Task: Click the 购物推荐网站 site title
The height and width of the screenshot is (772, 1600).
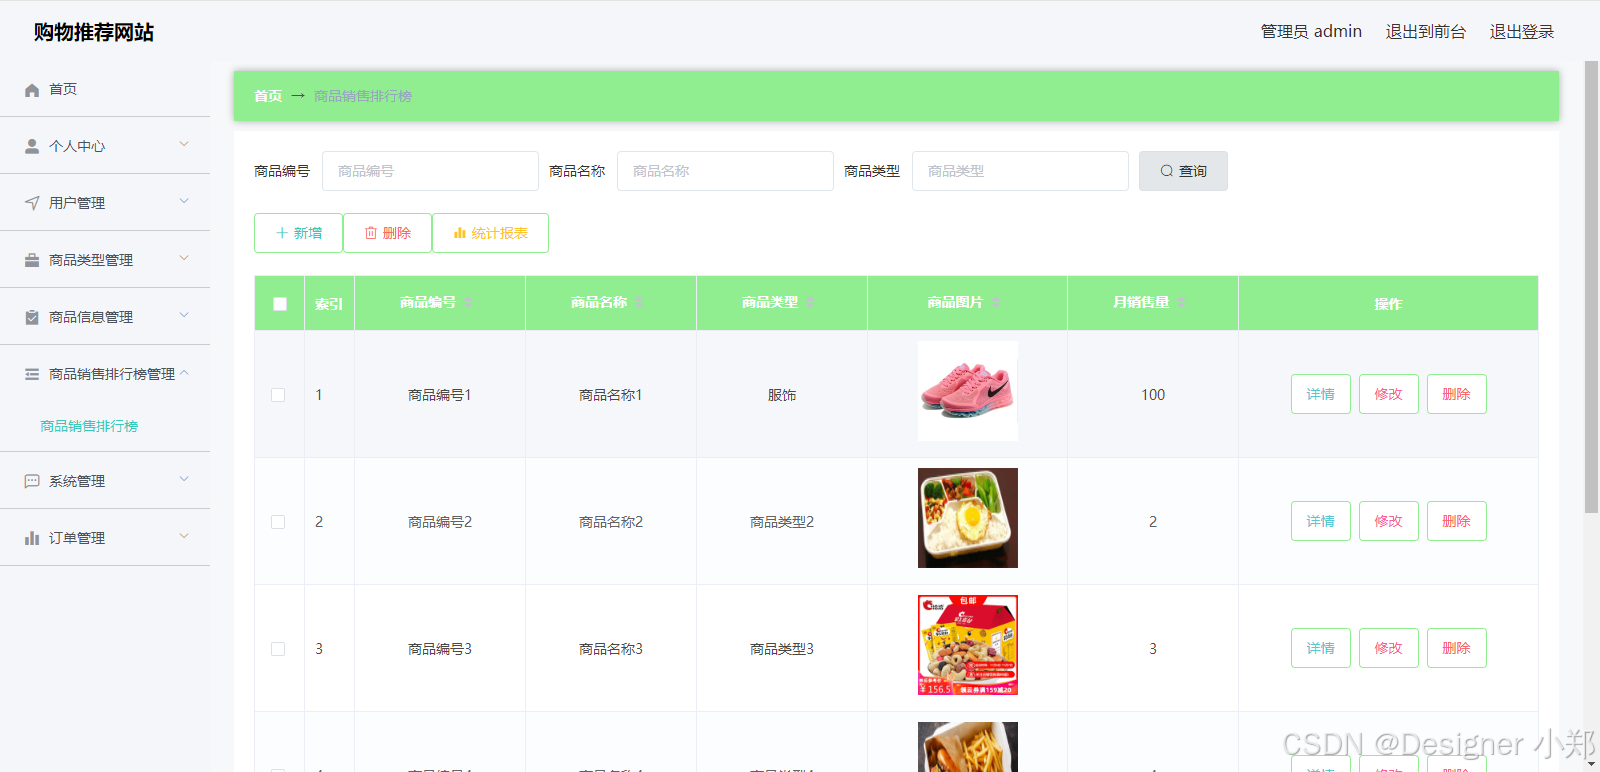Action: click(x=94, y=32)
